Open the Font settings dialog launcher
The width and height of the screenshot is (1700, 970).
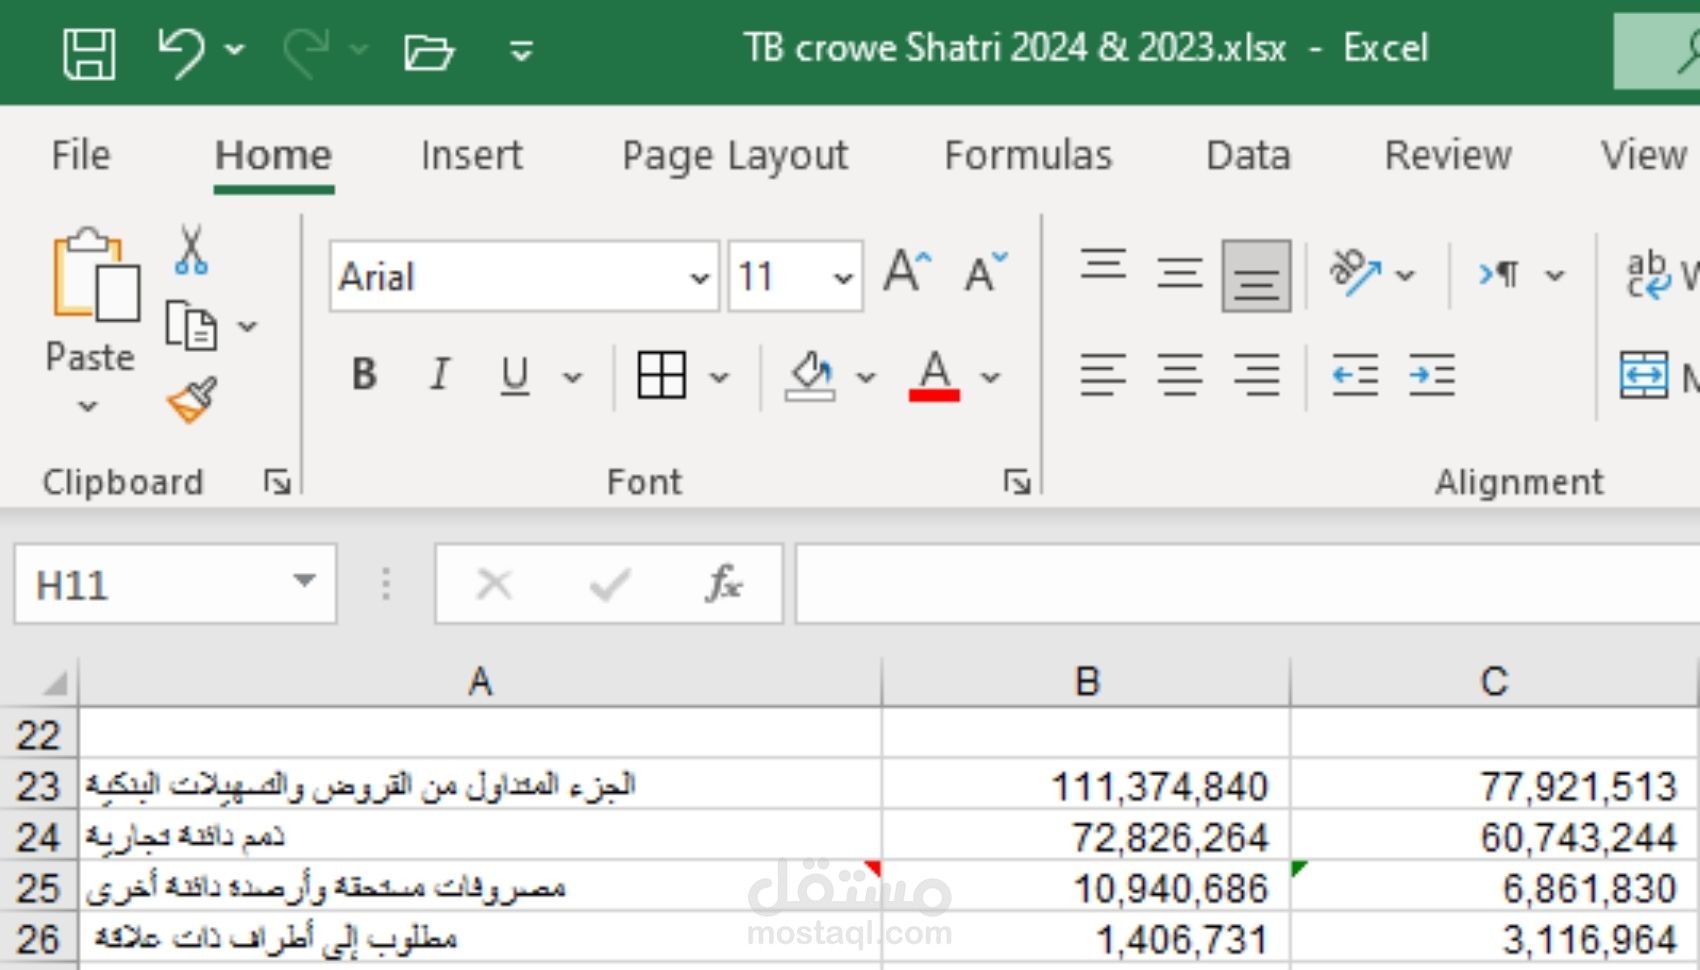(x=1017, y=483)
